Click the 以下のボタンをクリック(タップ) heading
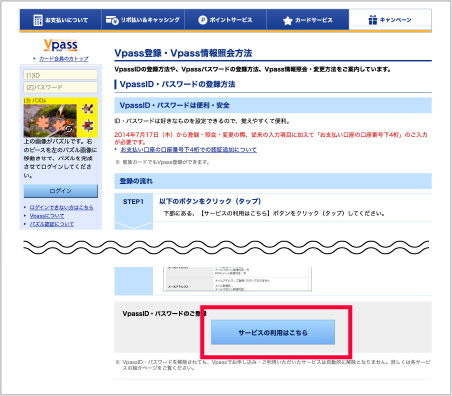Screen dimensions: 452x396 pos(210,201)
